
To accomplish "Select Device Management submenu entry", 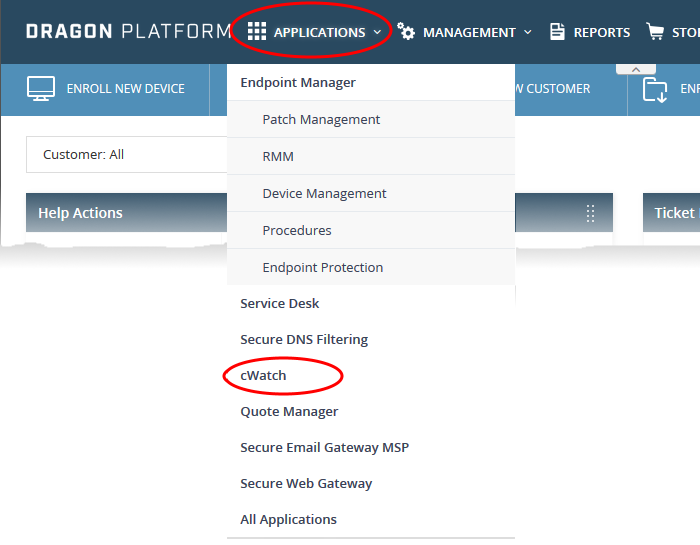I will click(371, 193).
